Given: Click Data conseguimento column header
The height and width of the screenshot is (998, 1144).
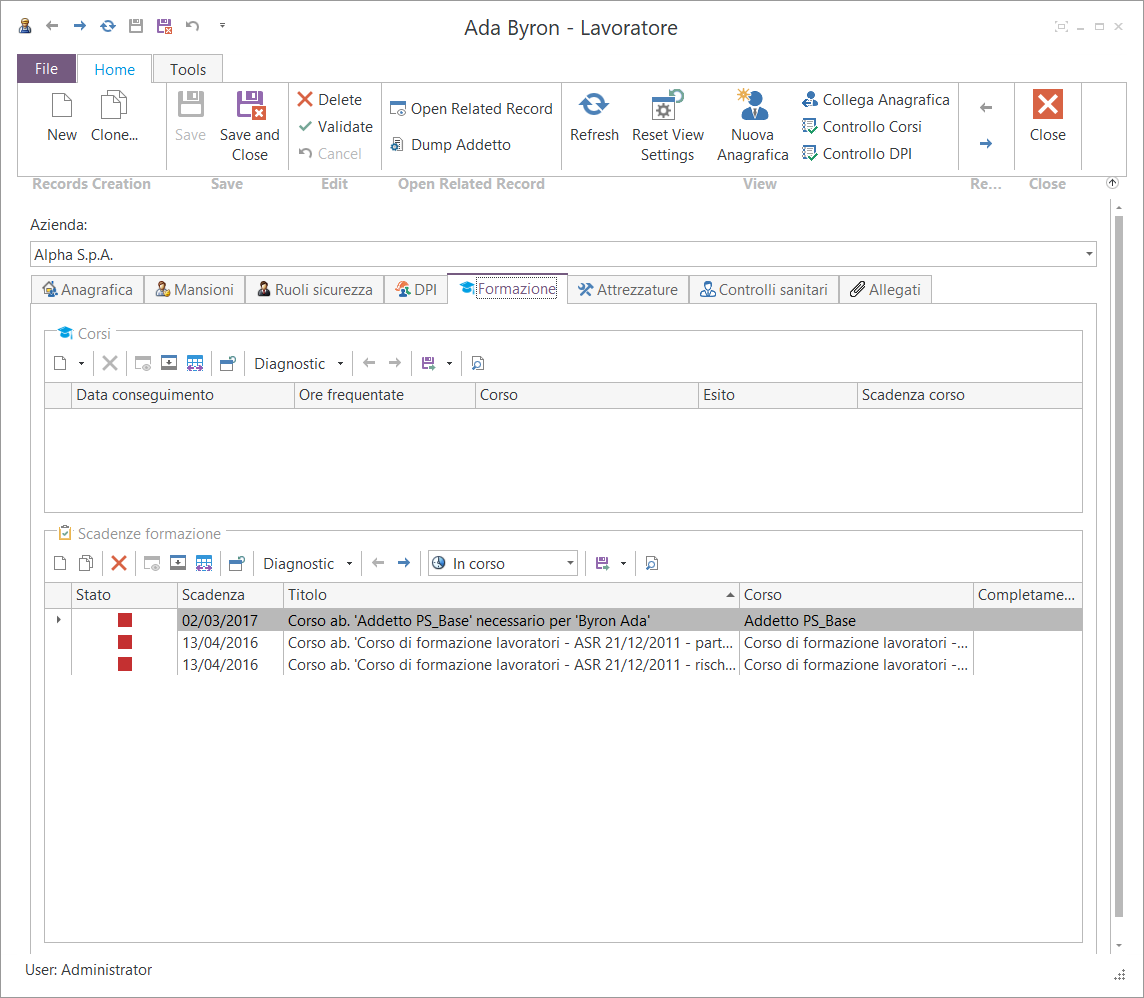Looking at the screenshot, I should 182,395.
